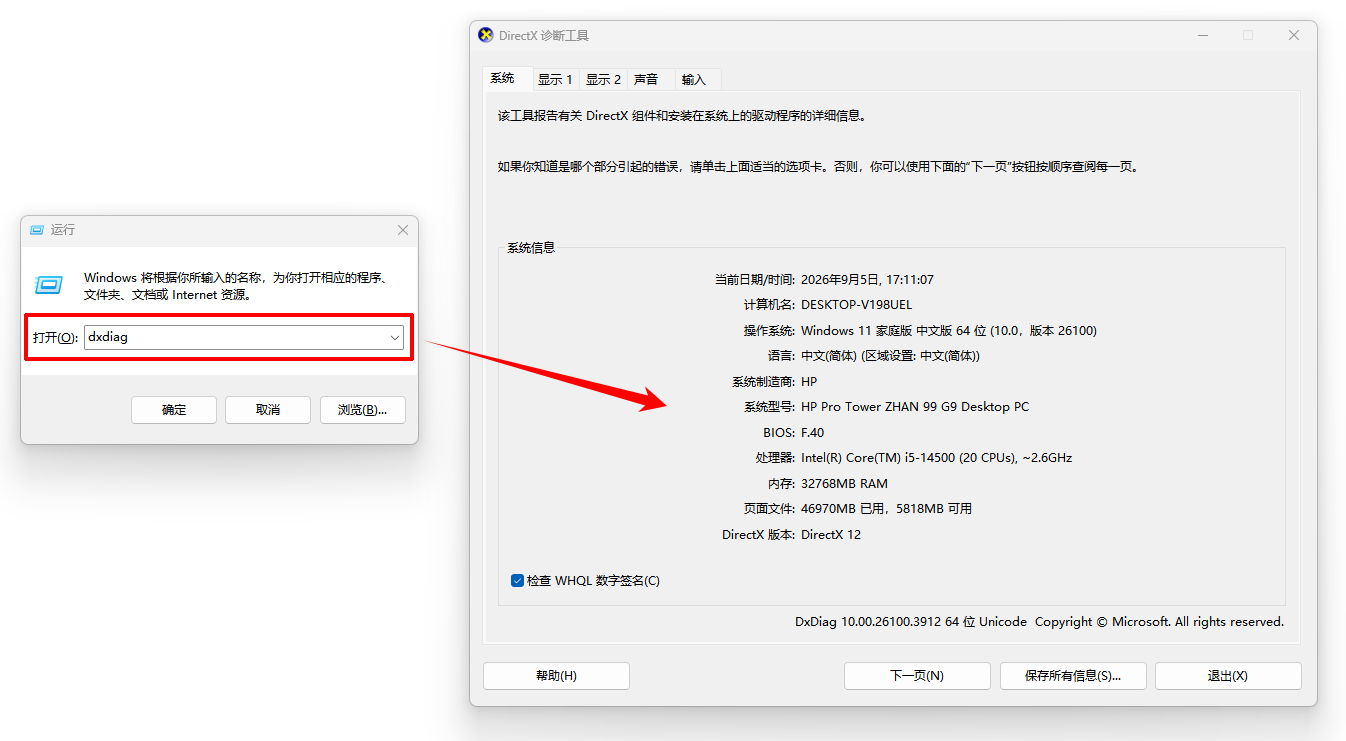Click the Run dialog title bar icon
This screenshot has height=741, width=1346.
point(37,230)
